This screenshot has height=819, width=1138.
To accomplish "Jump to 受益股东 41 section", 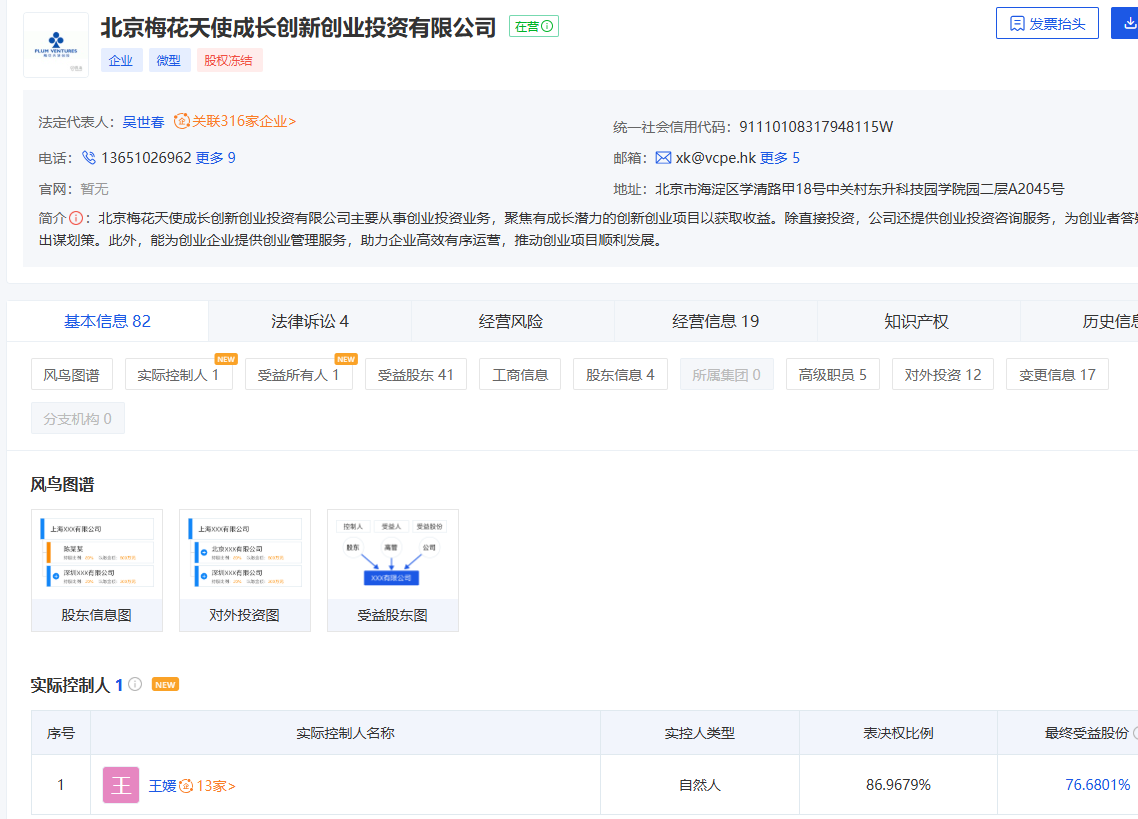I will click(x=416, y=375).
